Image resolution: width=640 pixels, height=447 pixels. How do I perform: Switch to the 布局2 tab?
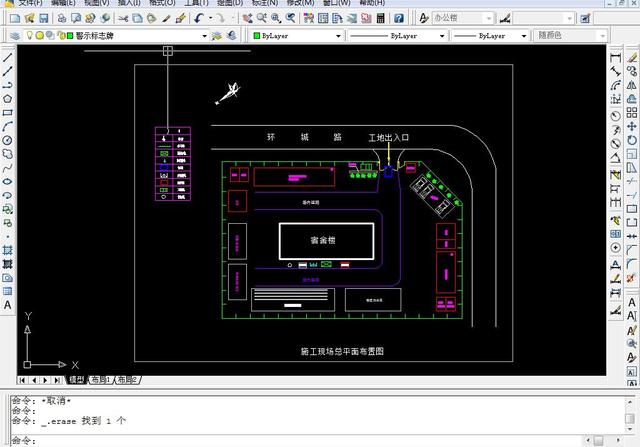click(127, 380)
